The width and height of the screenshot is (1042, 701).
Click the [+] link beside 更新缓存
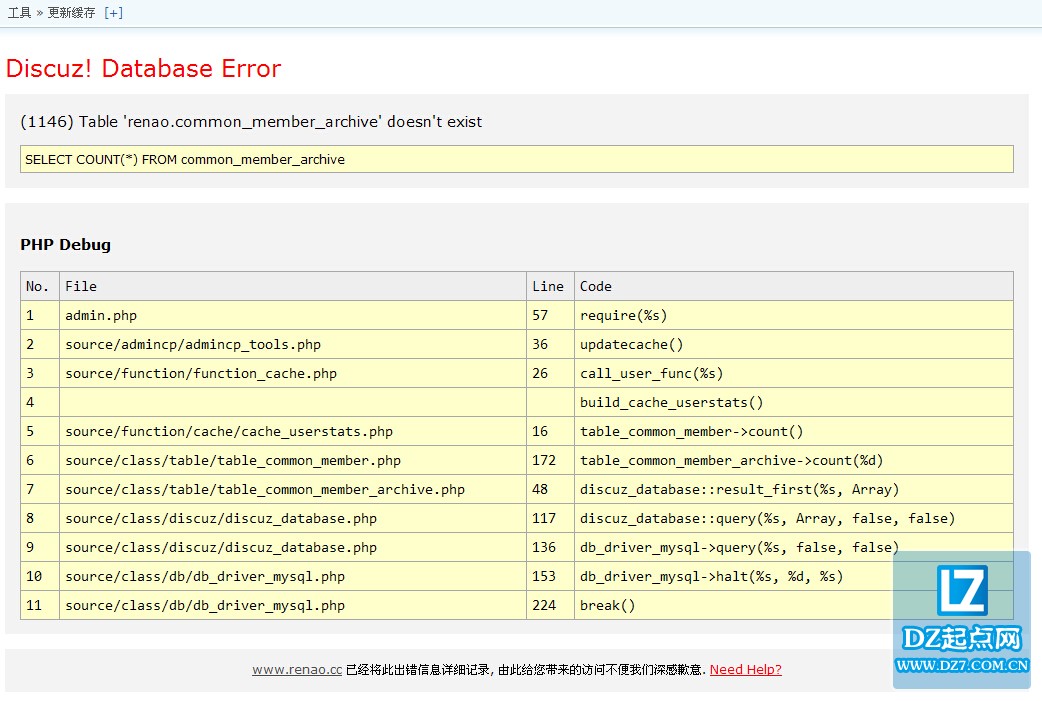(x=114, y=13)
